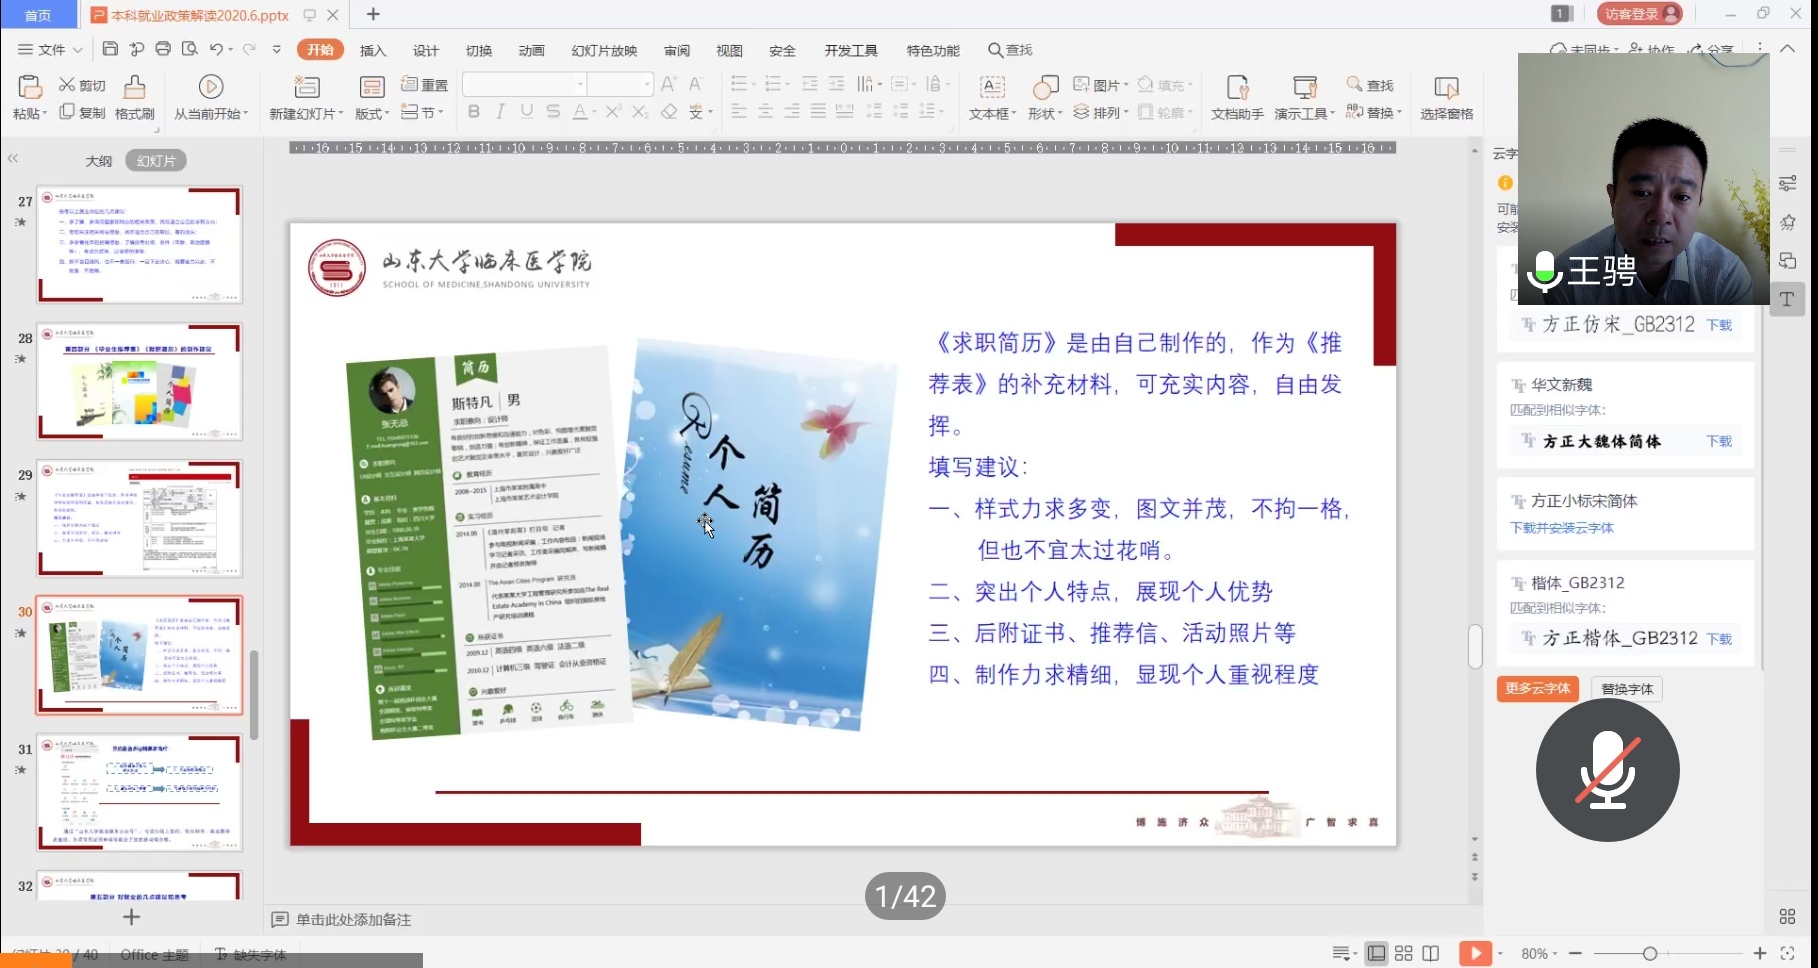Toggle Subscript formatting

pos(641,112)
